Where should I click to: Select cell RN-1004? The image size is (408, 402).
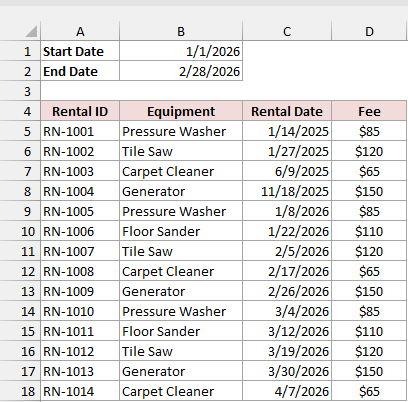point(80,191)
